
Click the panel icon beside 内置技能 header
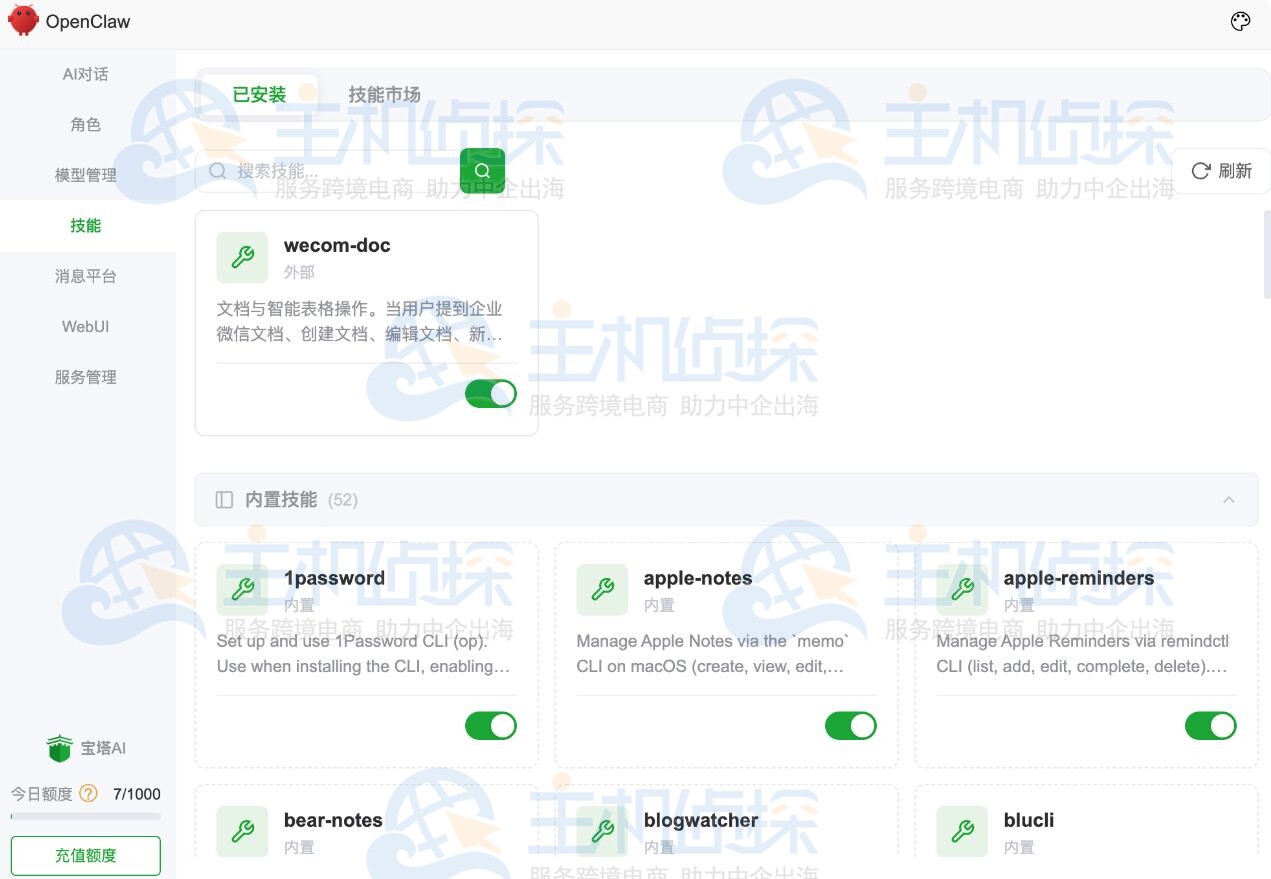pos(224,499)
